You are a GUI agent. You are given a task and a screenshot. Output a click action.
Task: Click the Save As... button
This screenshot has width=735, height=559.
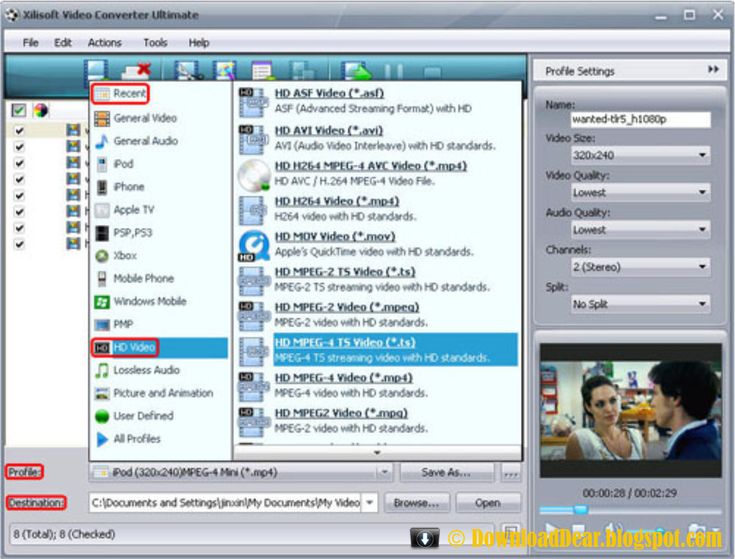pyautogui.click(x=446, y=472)
